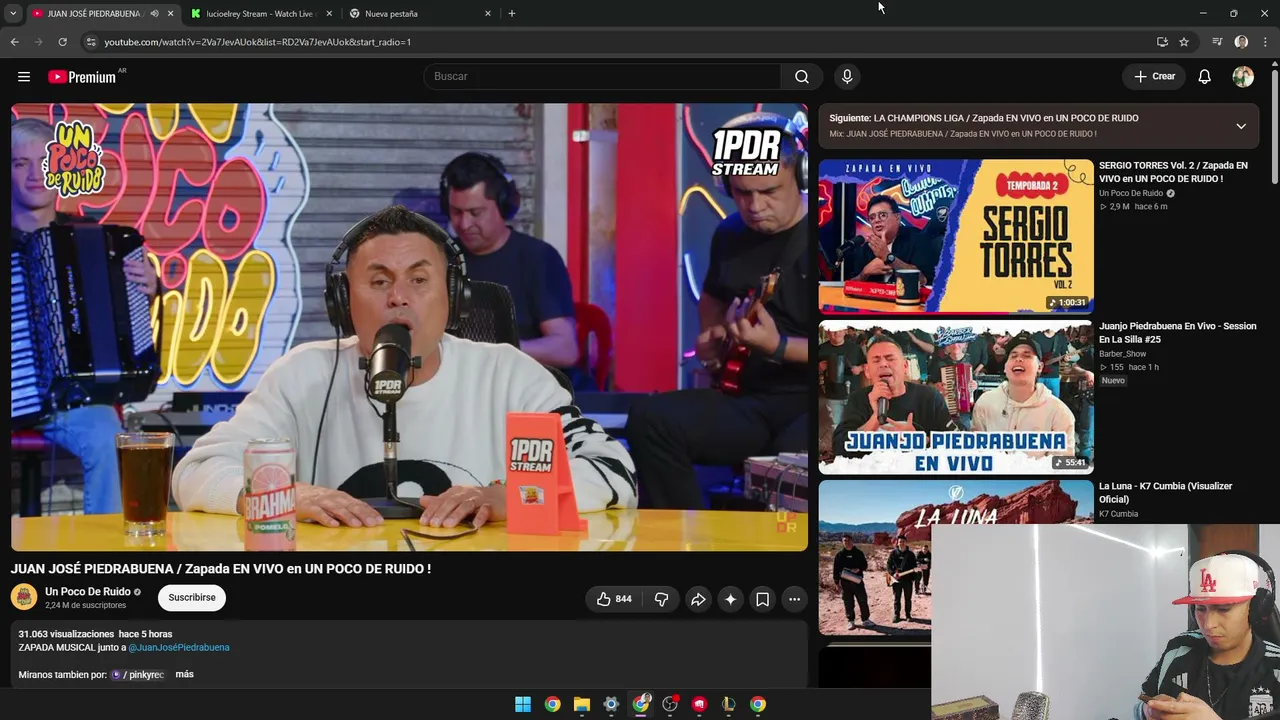Close the lucioelrey Stream tab
This screenshot has height=720, width=1280.
tap(329, 14)
